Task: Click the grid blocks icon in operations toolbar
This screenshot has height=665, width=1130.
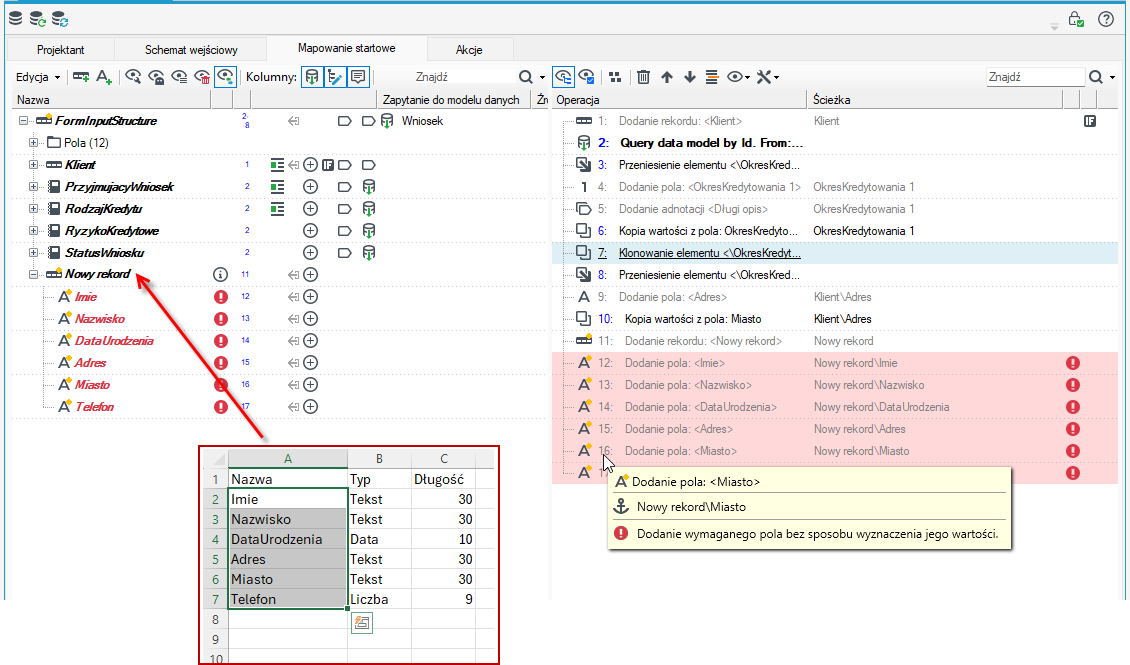Action: click(x=615, y=77)
